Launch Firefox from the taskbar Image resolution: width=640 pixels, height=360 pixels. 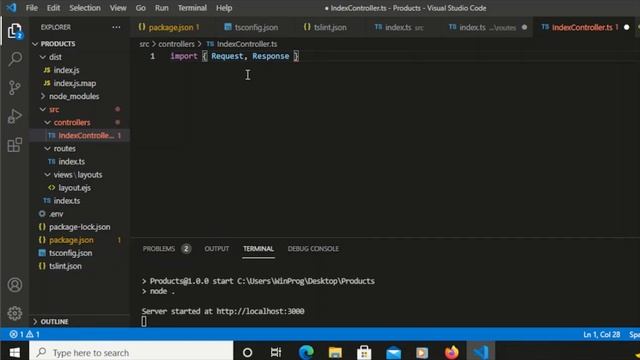click(x=451, y=352)
